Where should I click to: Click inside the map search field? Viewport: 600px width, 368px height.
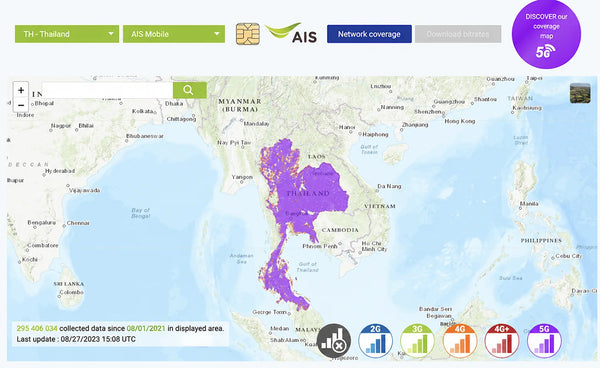(107, 90)
